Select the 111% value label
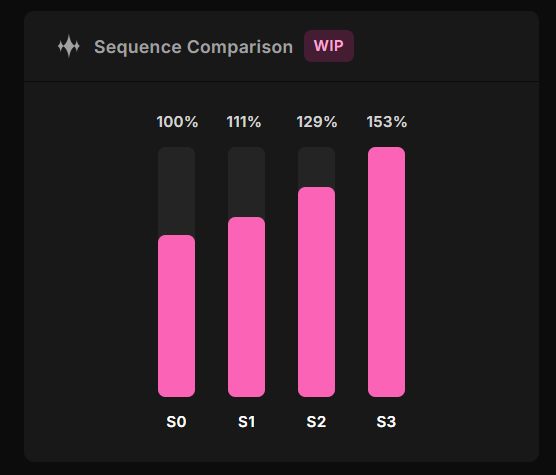The width and height of the screenshot is (556, 475). click(244, 122)
